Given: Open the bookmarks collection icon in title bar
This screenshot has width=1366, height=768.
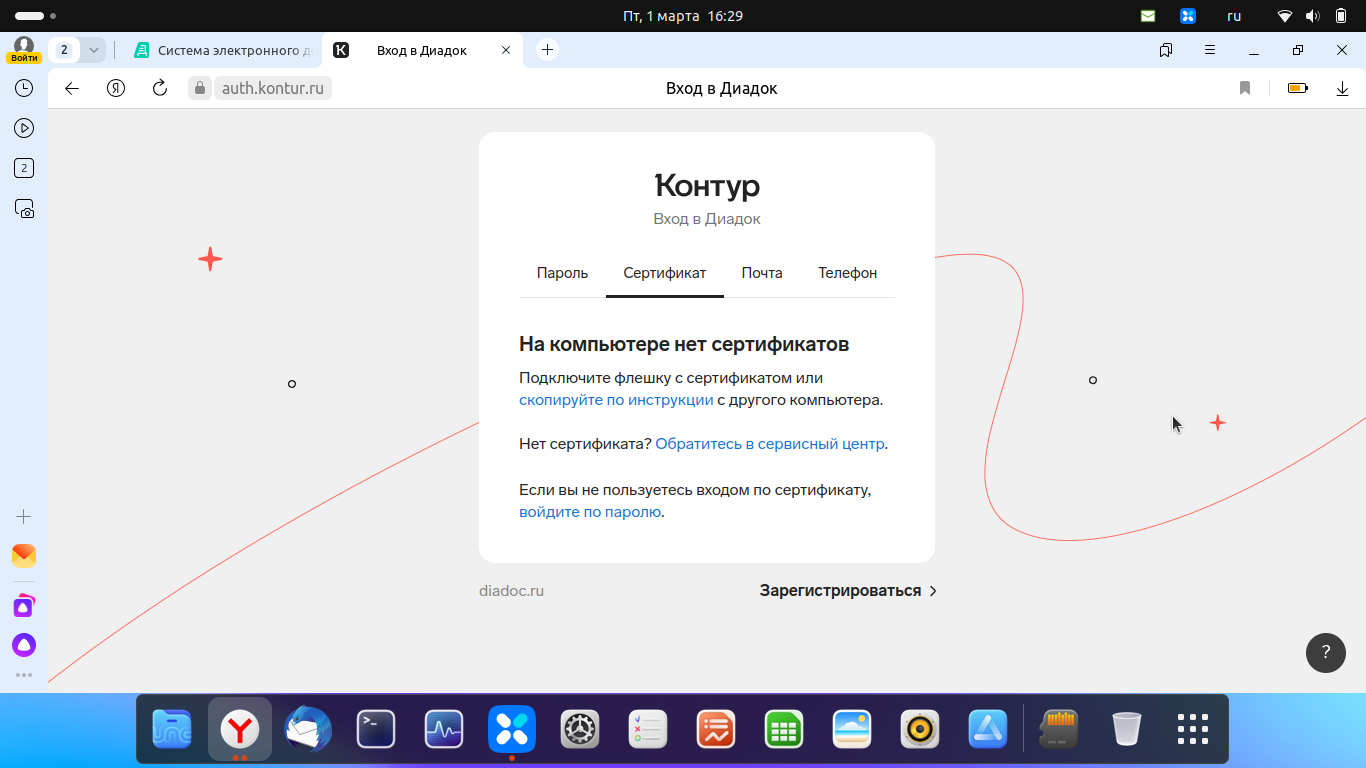Looking at the screenshot, I should pyautogui.click(x=1166, y=50).
